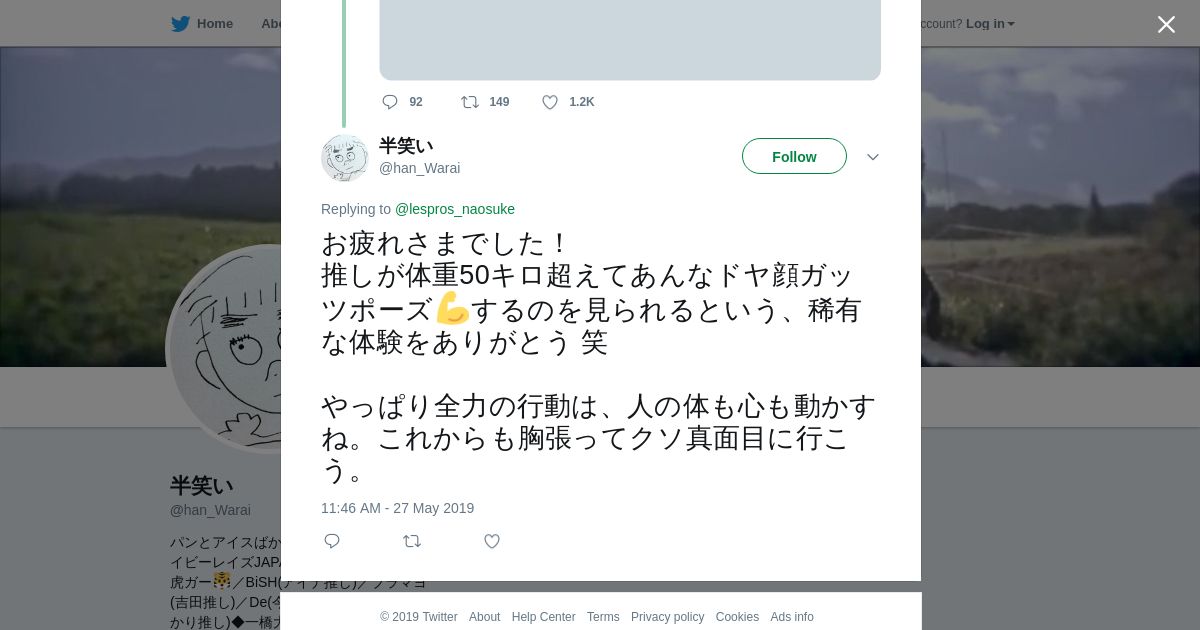This screenshot has width=1200, height=630.
Task: Open the tweet timestamp 27 May 2019
Action: pos(397,508)
